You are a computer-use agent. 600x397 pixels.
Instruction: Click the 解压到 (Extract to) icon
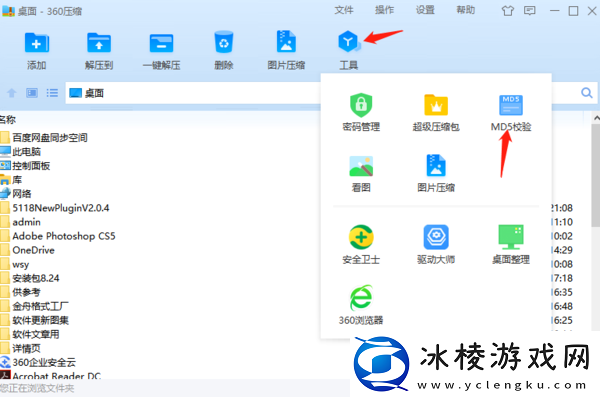(99, 43)
